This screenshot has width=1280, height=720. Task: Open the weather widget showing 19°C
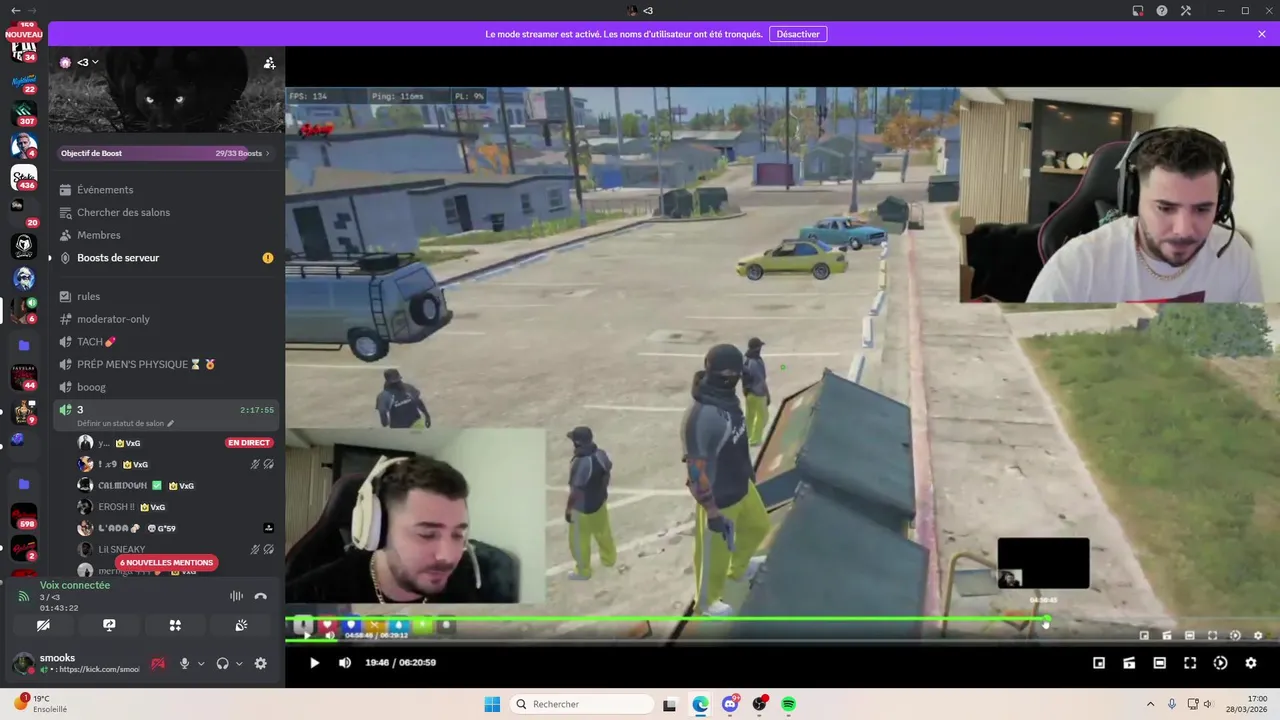coord(40,704)
